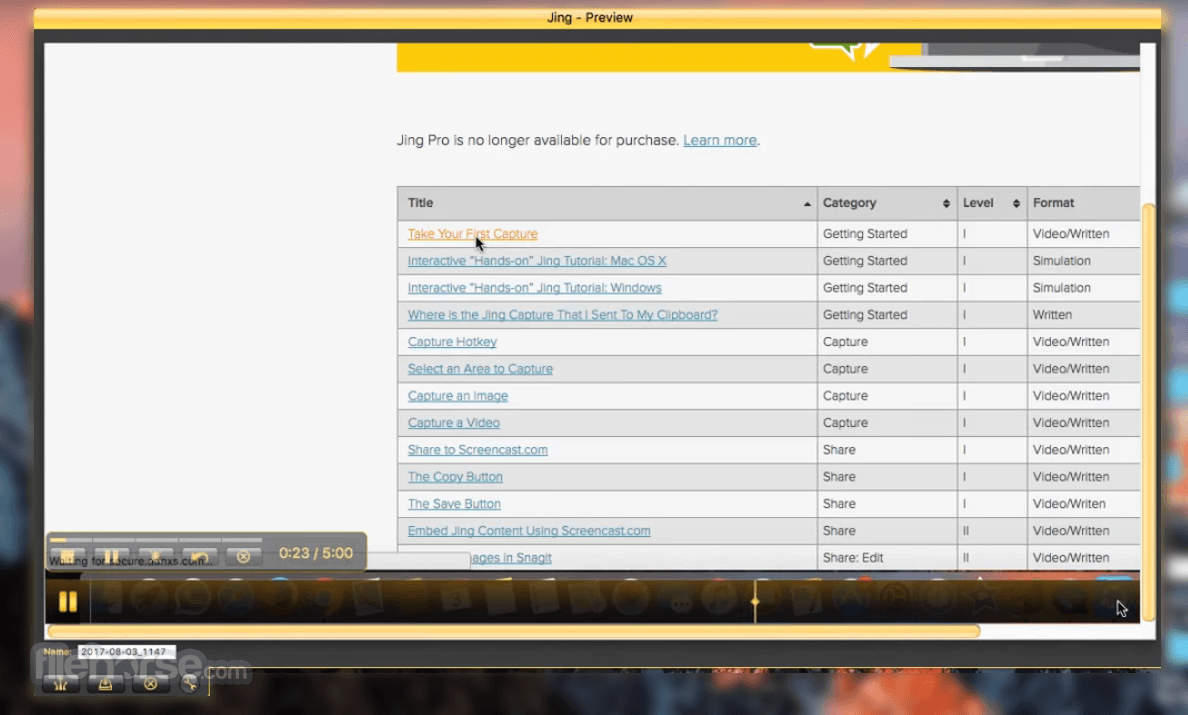This screenshot has height=715, width=1188.
Task: Sort table by the Title column arrow
Action: (807, 204)
